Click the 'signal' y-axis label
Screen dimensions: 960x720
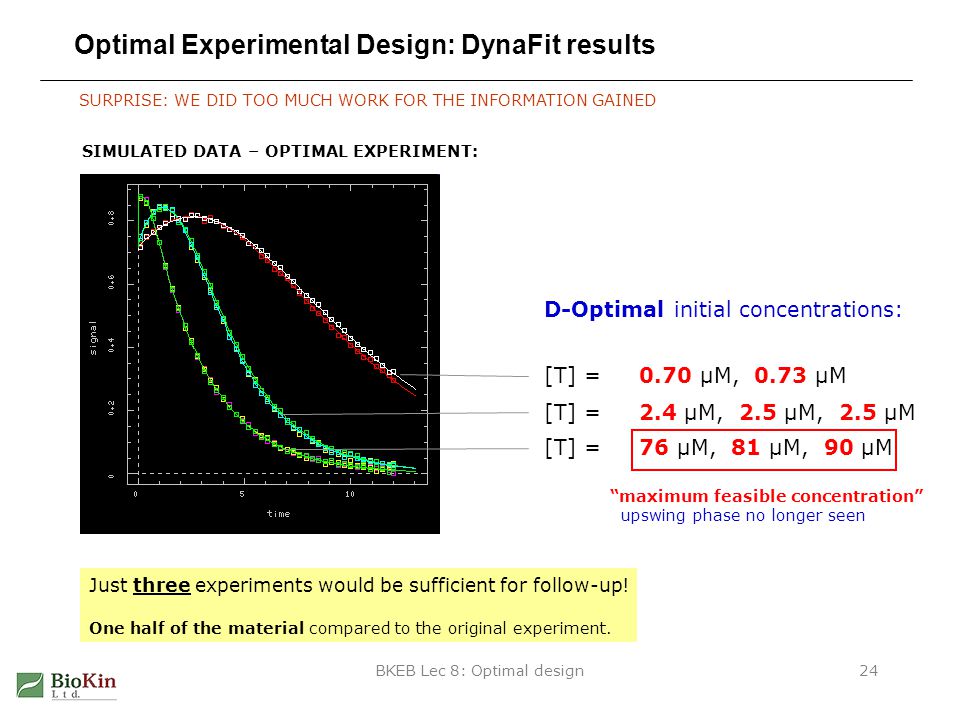(x=92, y=338)
